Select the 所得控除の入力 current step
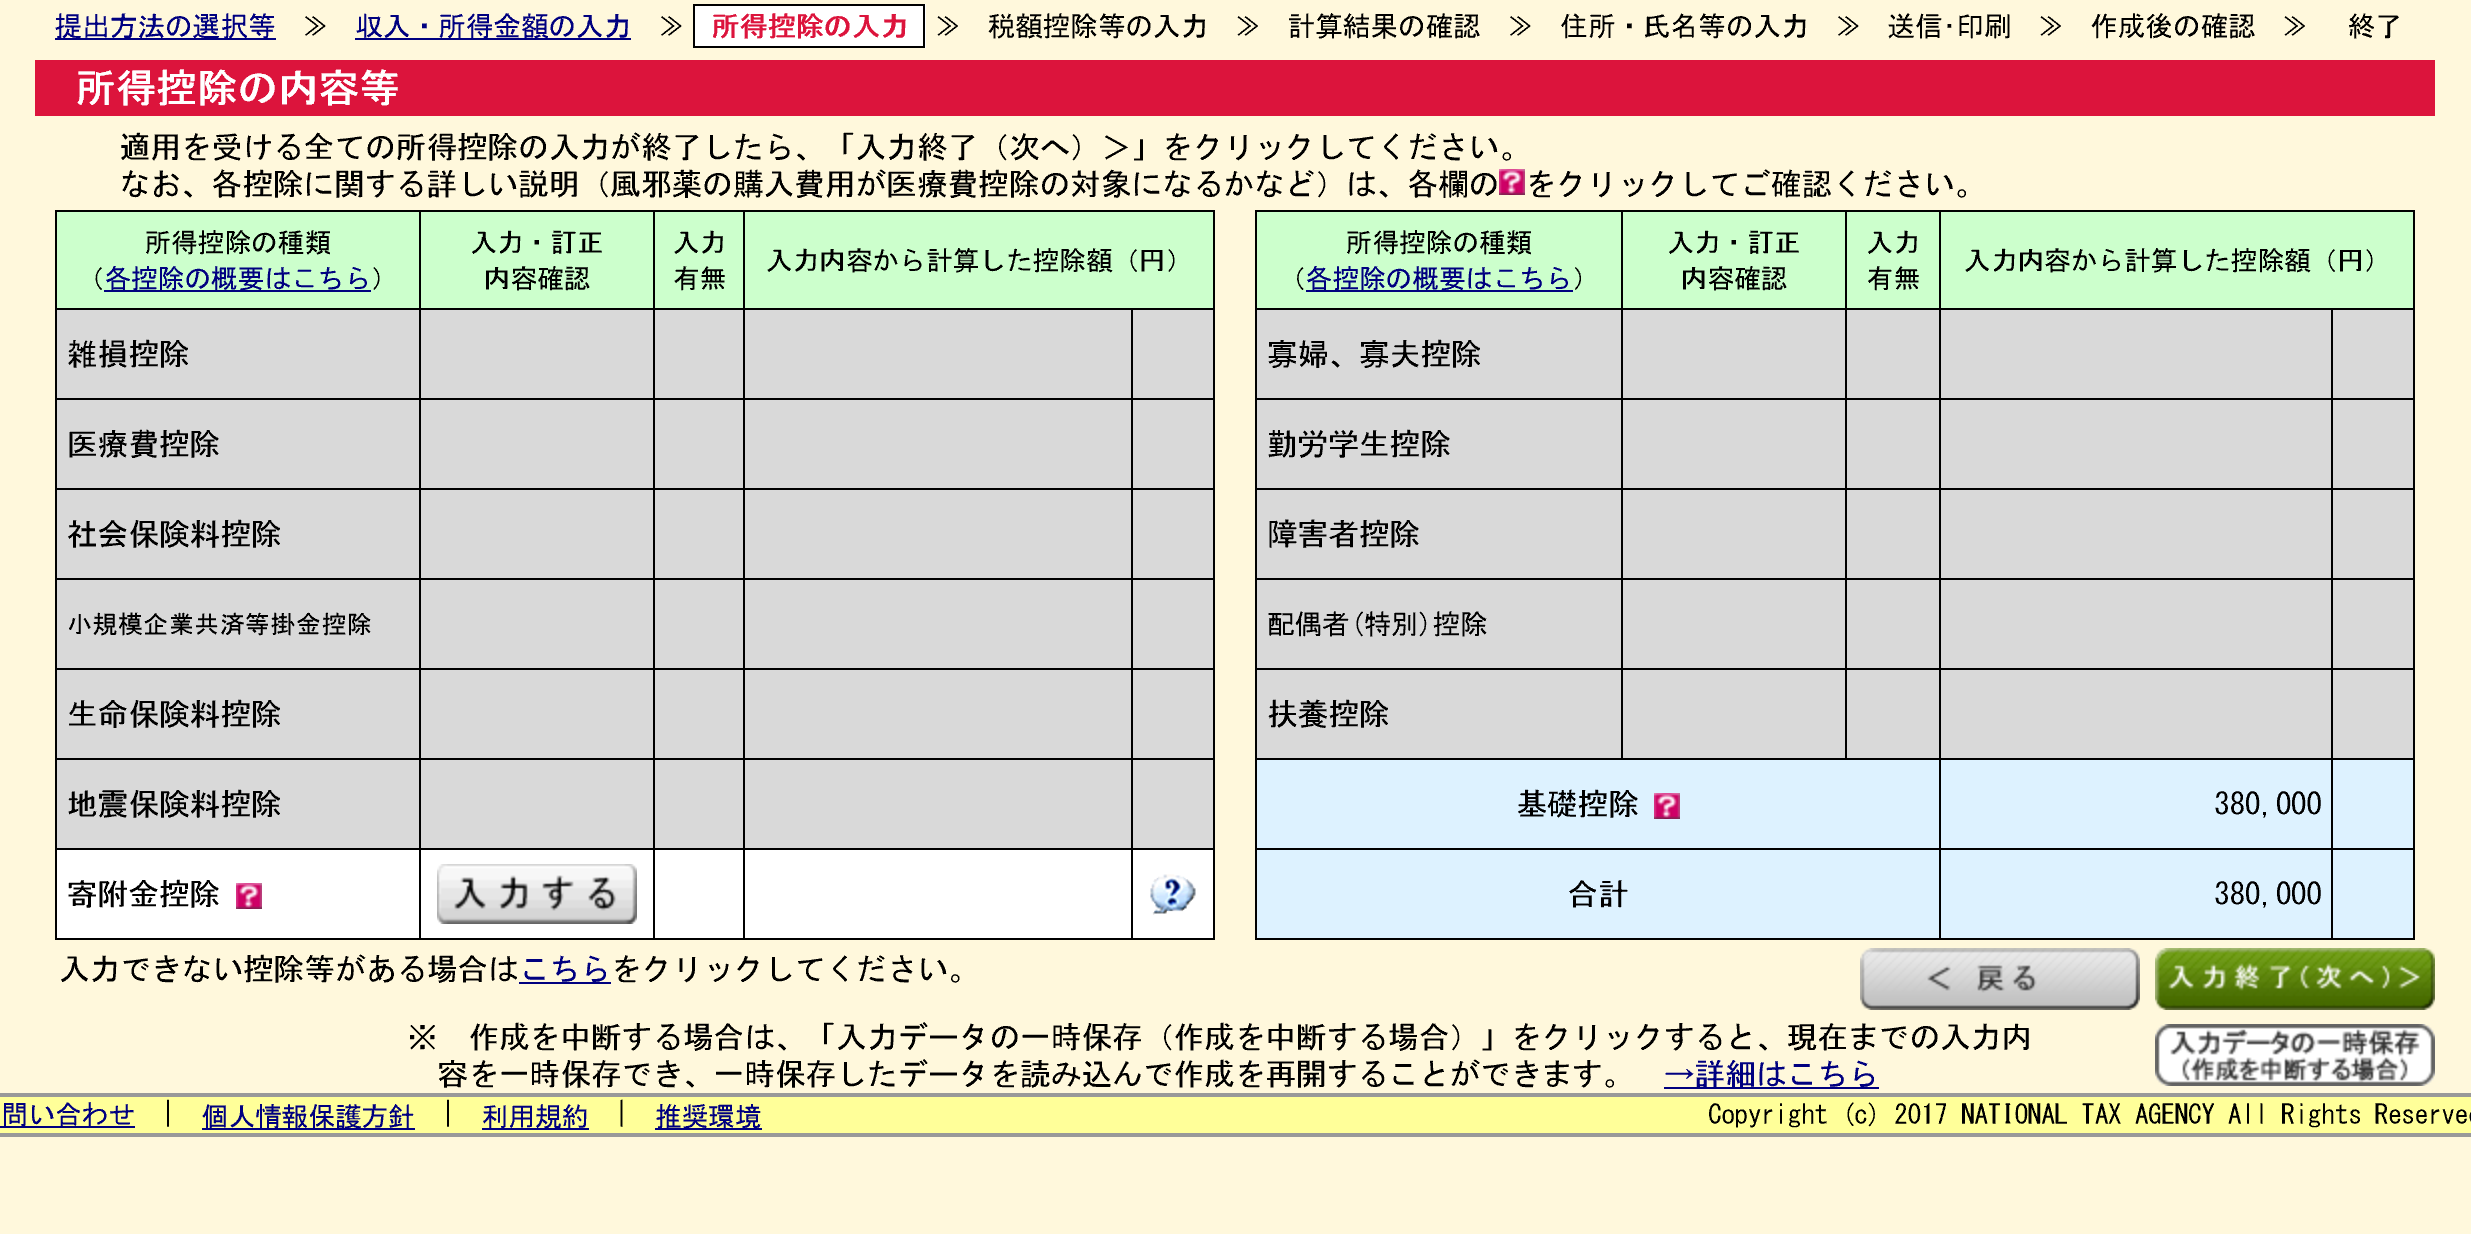This screenshot has height=1234, width=2471. pyautogui.click(x=808, y=26)
